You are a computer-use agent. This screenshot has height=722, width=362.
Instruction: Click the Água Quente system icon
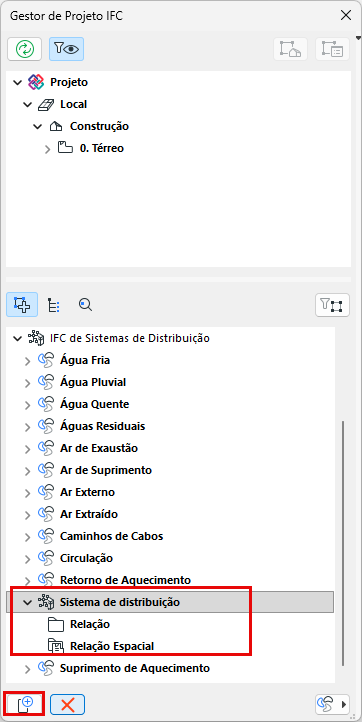pos(47,404)
